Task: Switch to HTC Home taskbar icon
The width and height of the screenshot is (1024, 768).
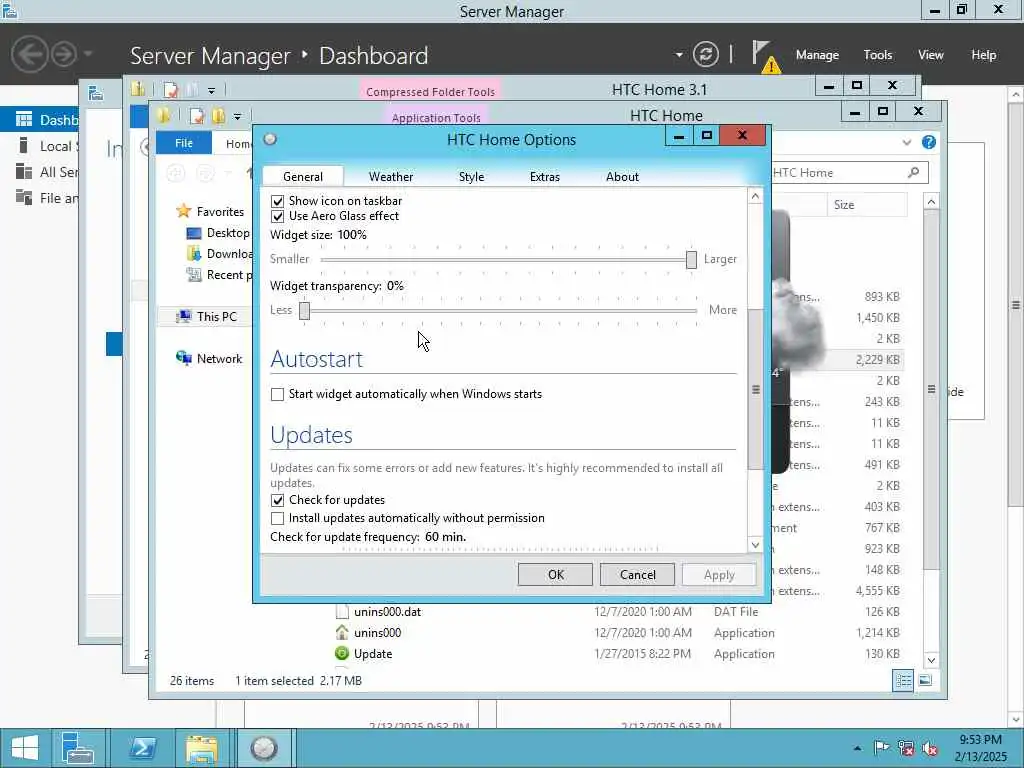Action: tap(264, 748)
